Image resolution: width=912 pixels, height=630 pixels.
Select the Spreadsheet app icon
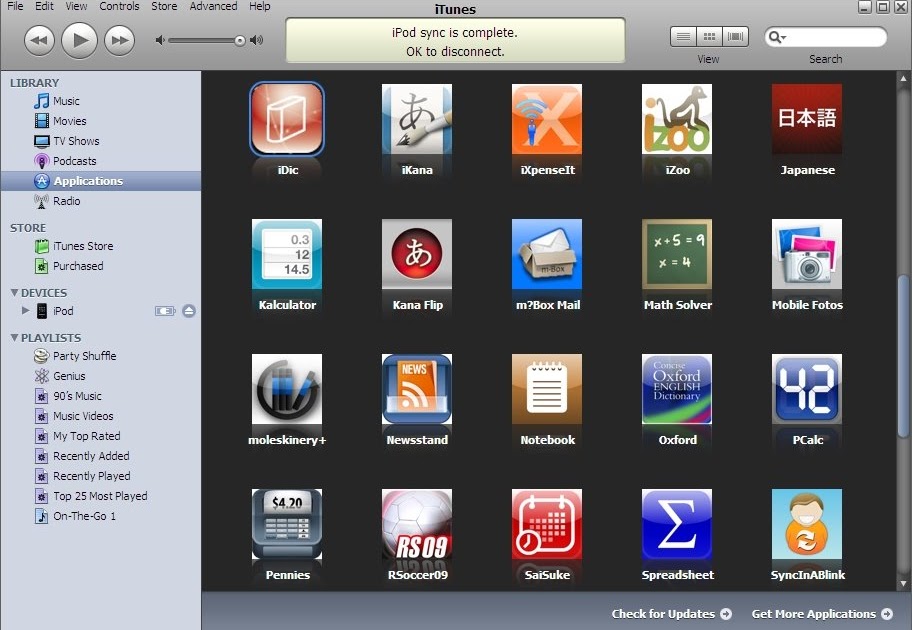click(677, 524)
